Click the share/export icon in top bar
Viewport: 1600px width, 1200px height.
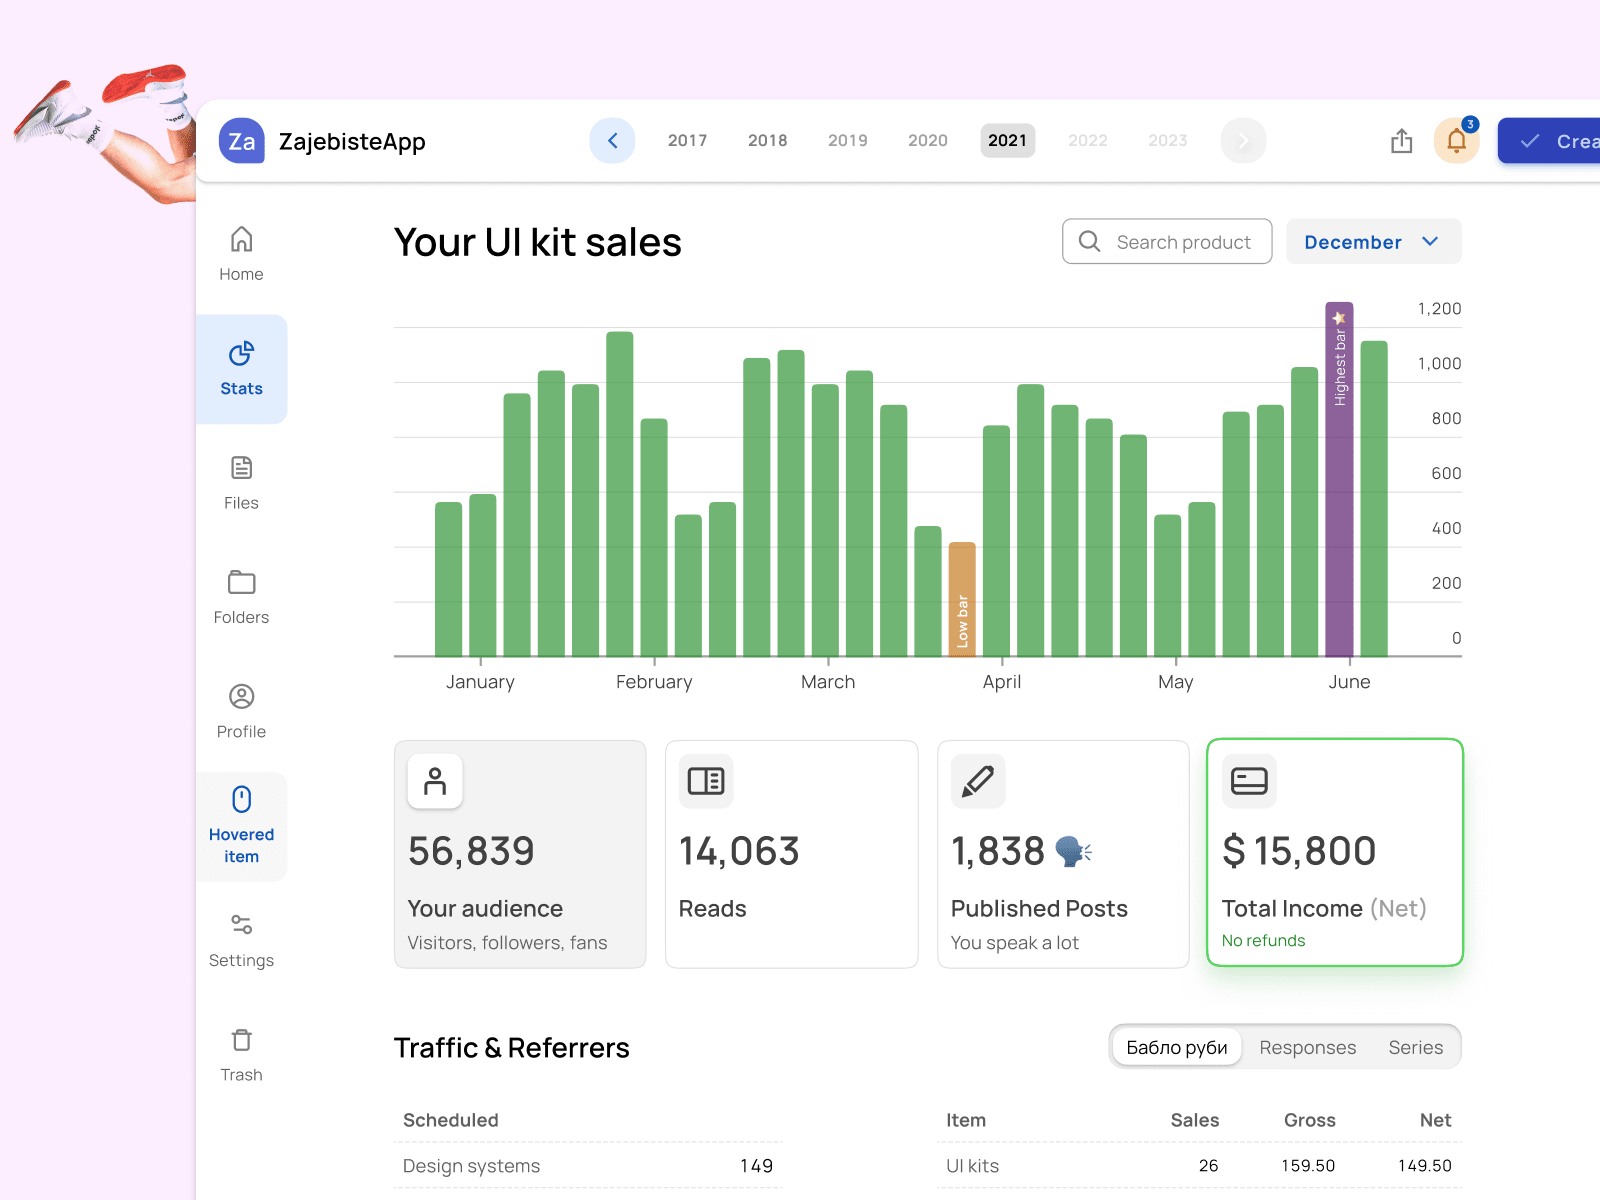tap(1401, 141)
